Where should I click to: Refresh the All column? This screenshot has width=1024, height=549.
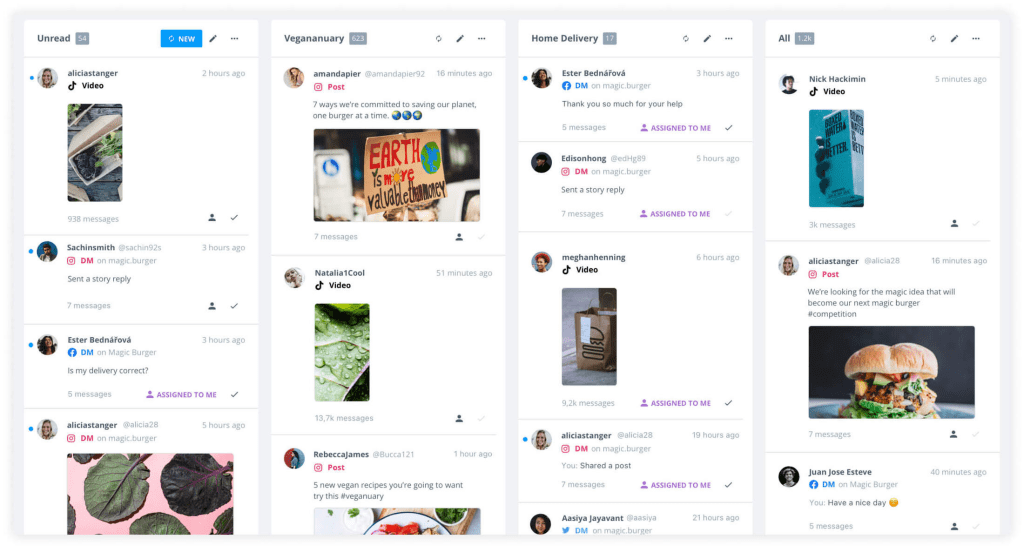[x=933, y=39]
